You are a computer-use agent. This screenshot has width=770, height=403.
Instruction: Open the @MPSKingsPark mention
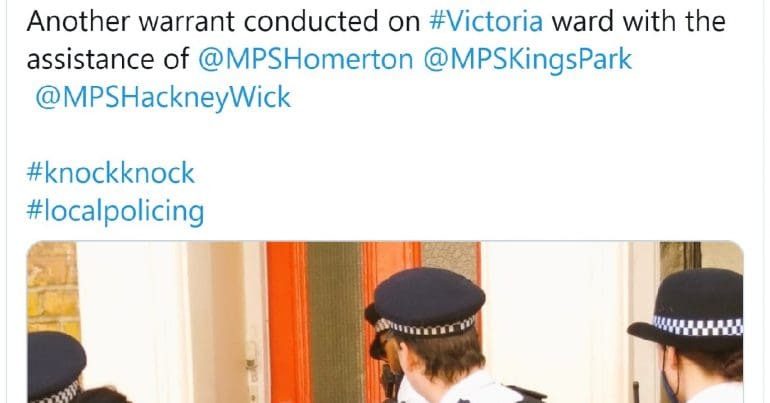click(527, 60)
